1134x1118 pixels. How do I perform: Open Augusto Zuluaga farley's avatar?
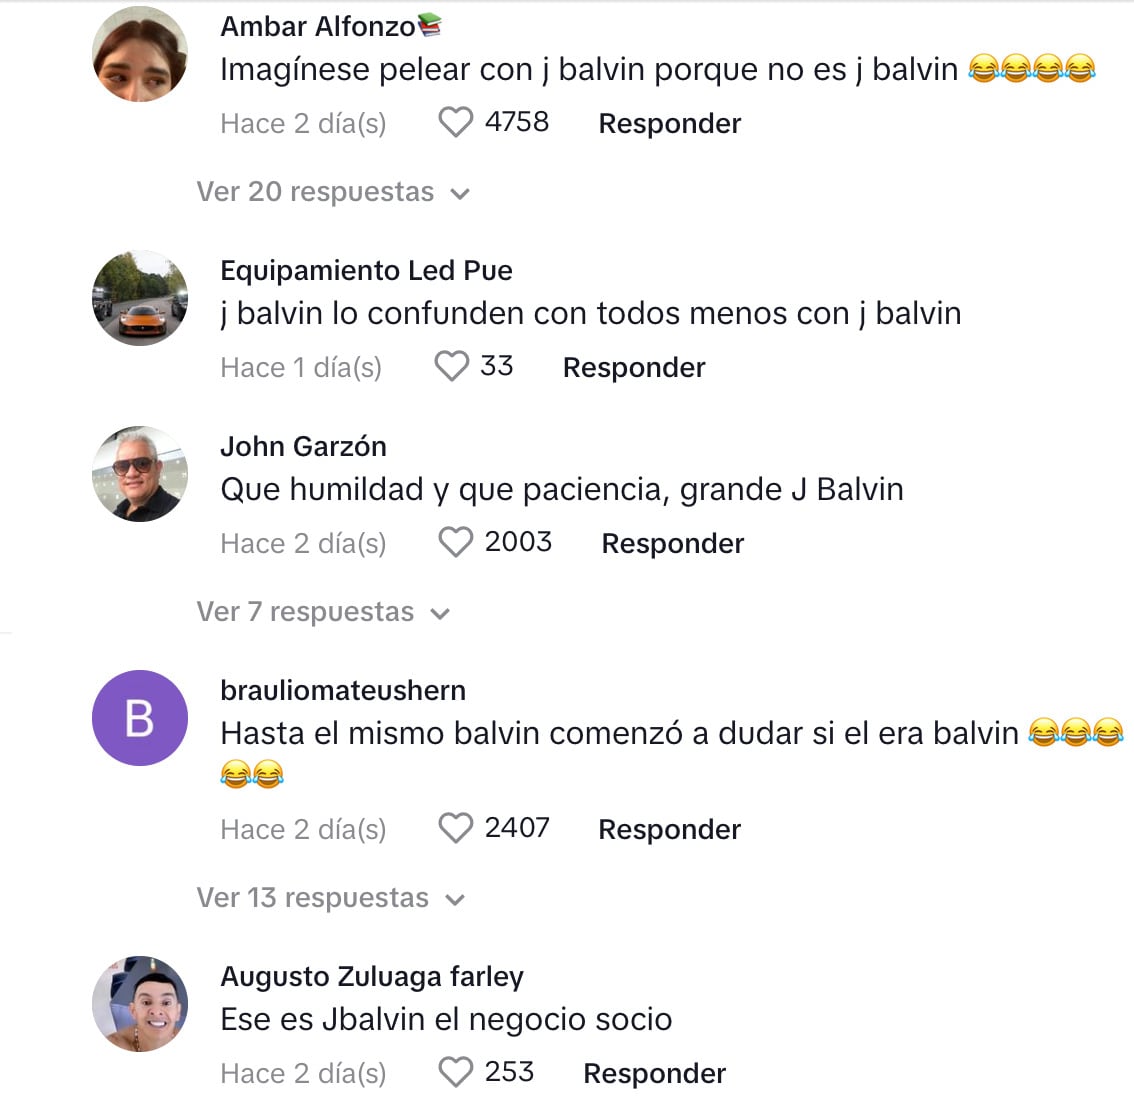pos(140,1004)
